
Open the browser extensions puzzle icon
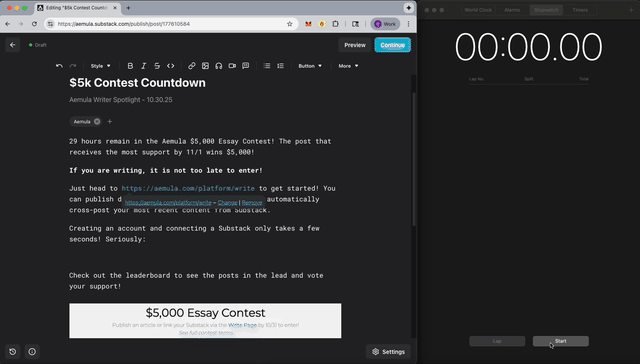(x=336, y=24)
